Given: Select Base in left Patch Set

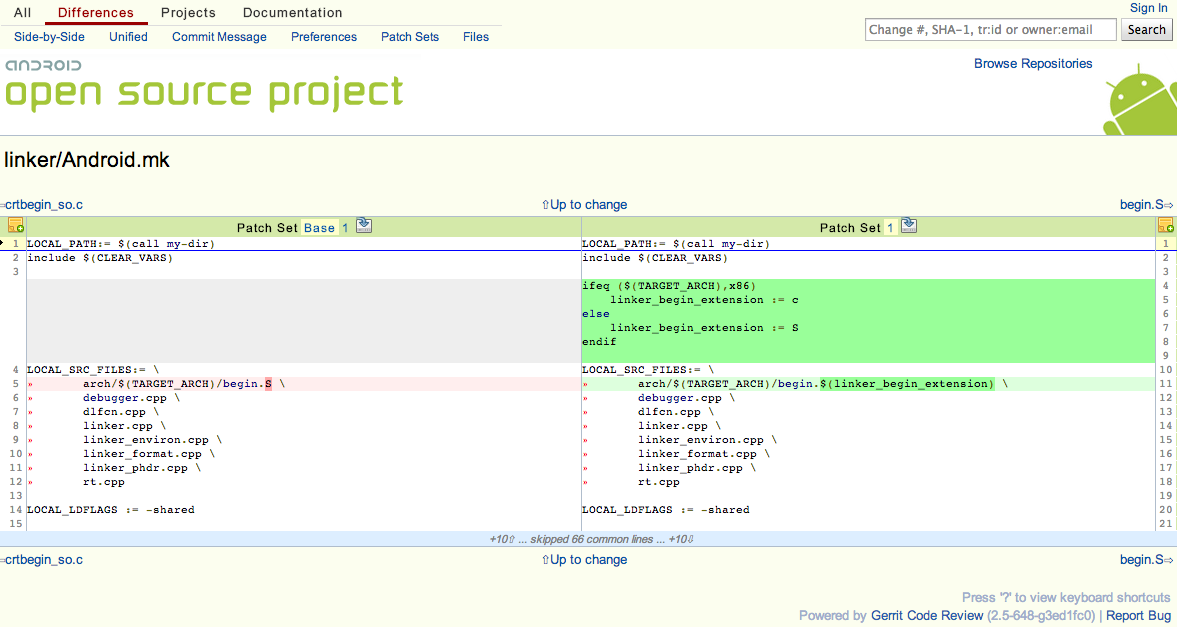Looking at the screenshot, I should pos(319,228).
